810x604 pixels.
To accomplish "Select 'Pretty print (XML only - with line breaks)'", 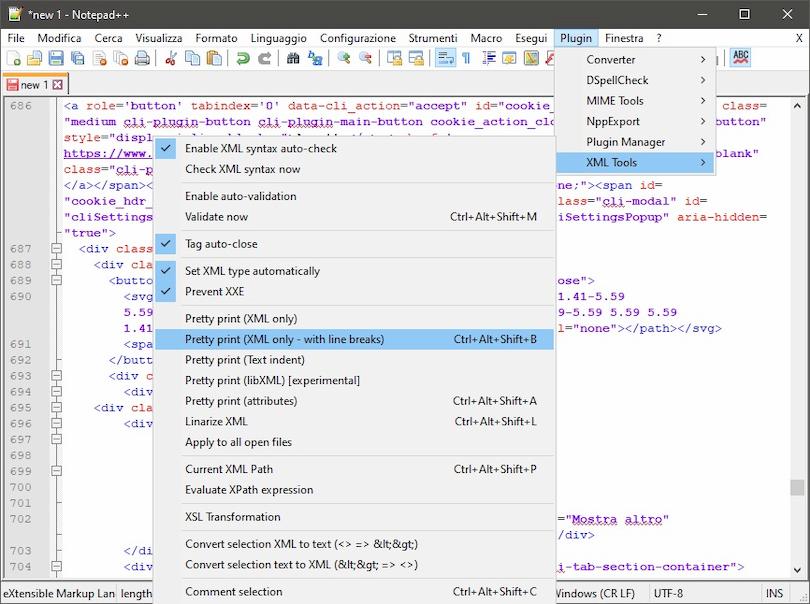I will pos(300,339).
